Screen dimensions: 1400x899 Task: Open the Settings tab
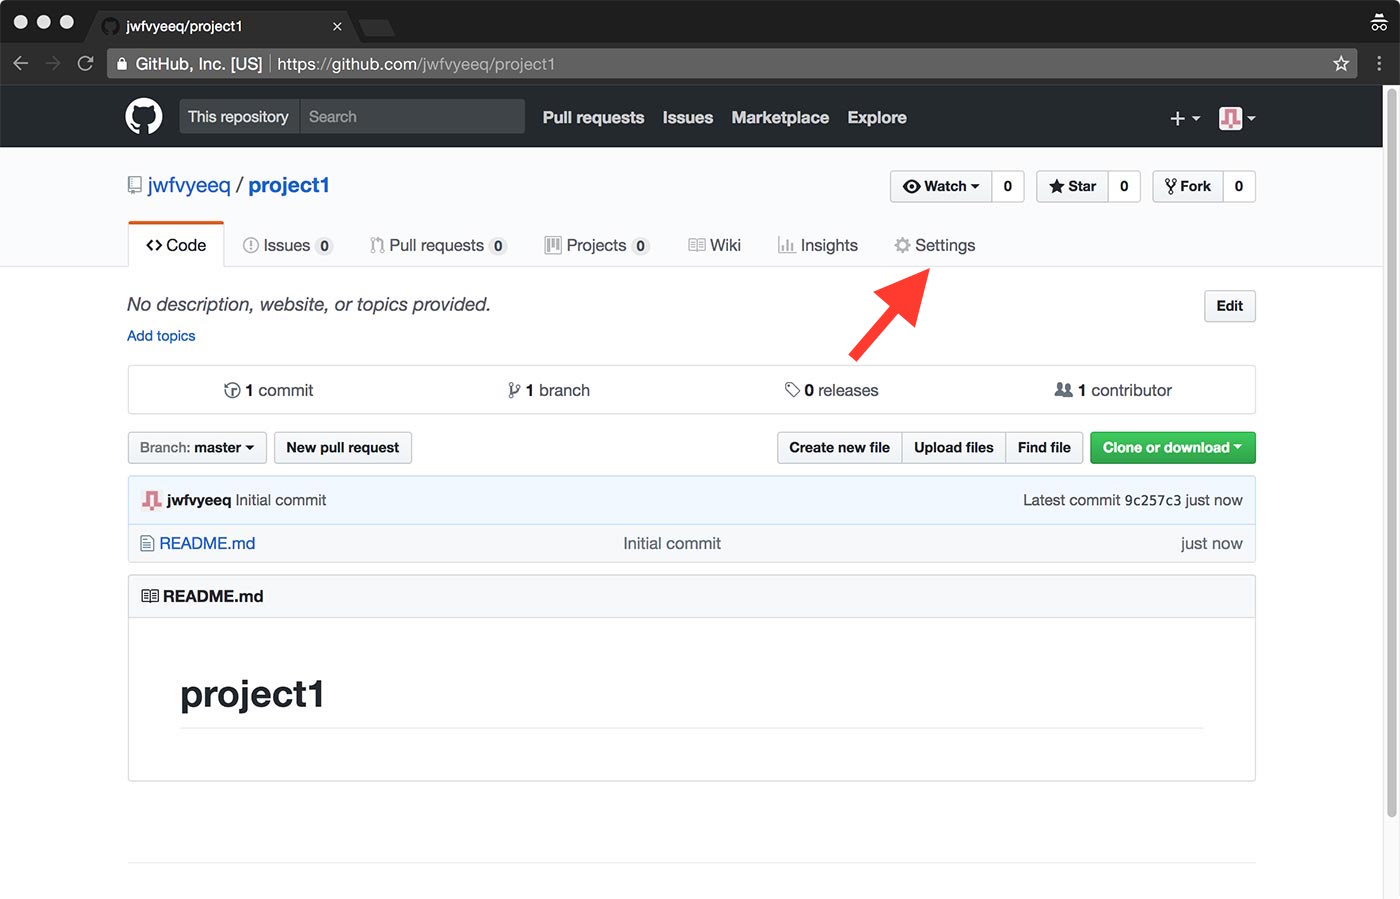click(935, 245)
